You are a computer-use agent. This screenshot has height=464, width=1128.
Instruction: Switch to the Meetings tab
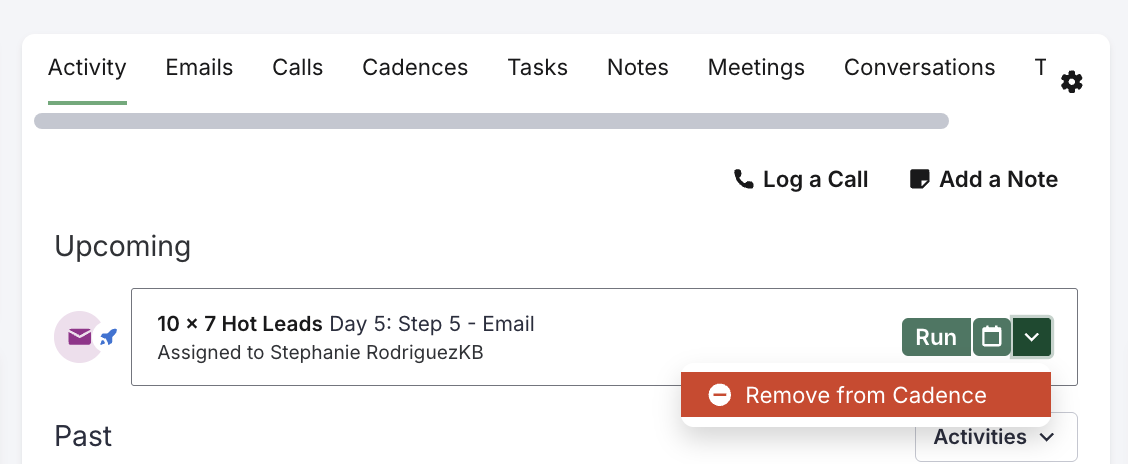pyautogui.click(x=756, y=68)
